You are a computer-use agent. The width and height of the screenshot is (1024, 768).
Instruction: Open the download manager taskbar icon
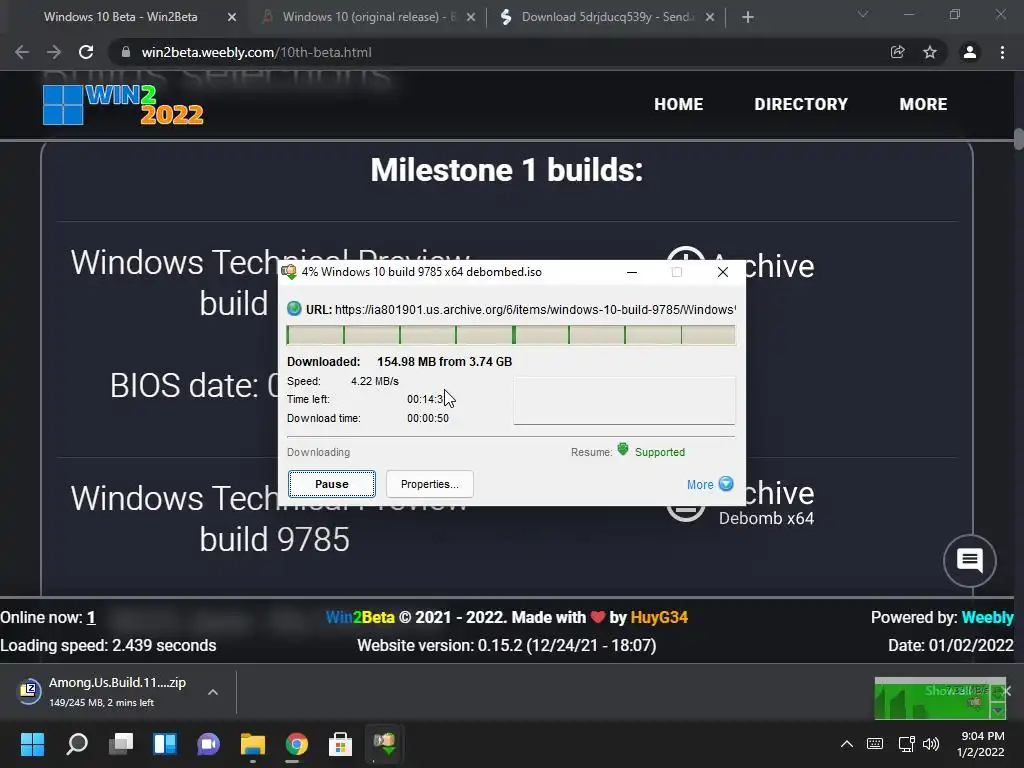pyautogui.click(x=384, y=744)
